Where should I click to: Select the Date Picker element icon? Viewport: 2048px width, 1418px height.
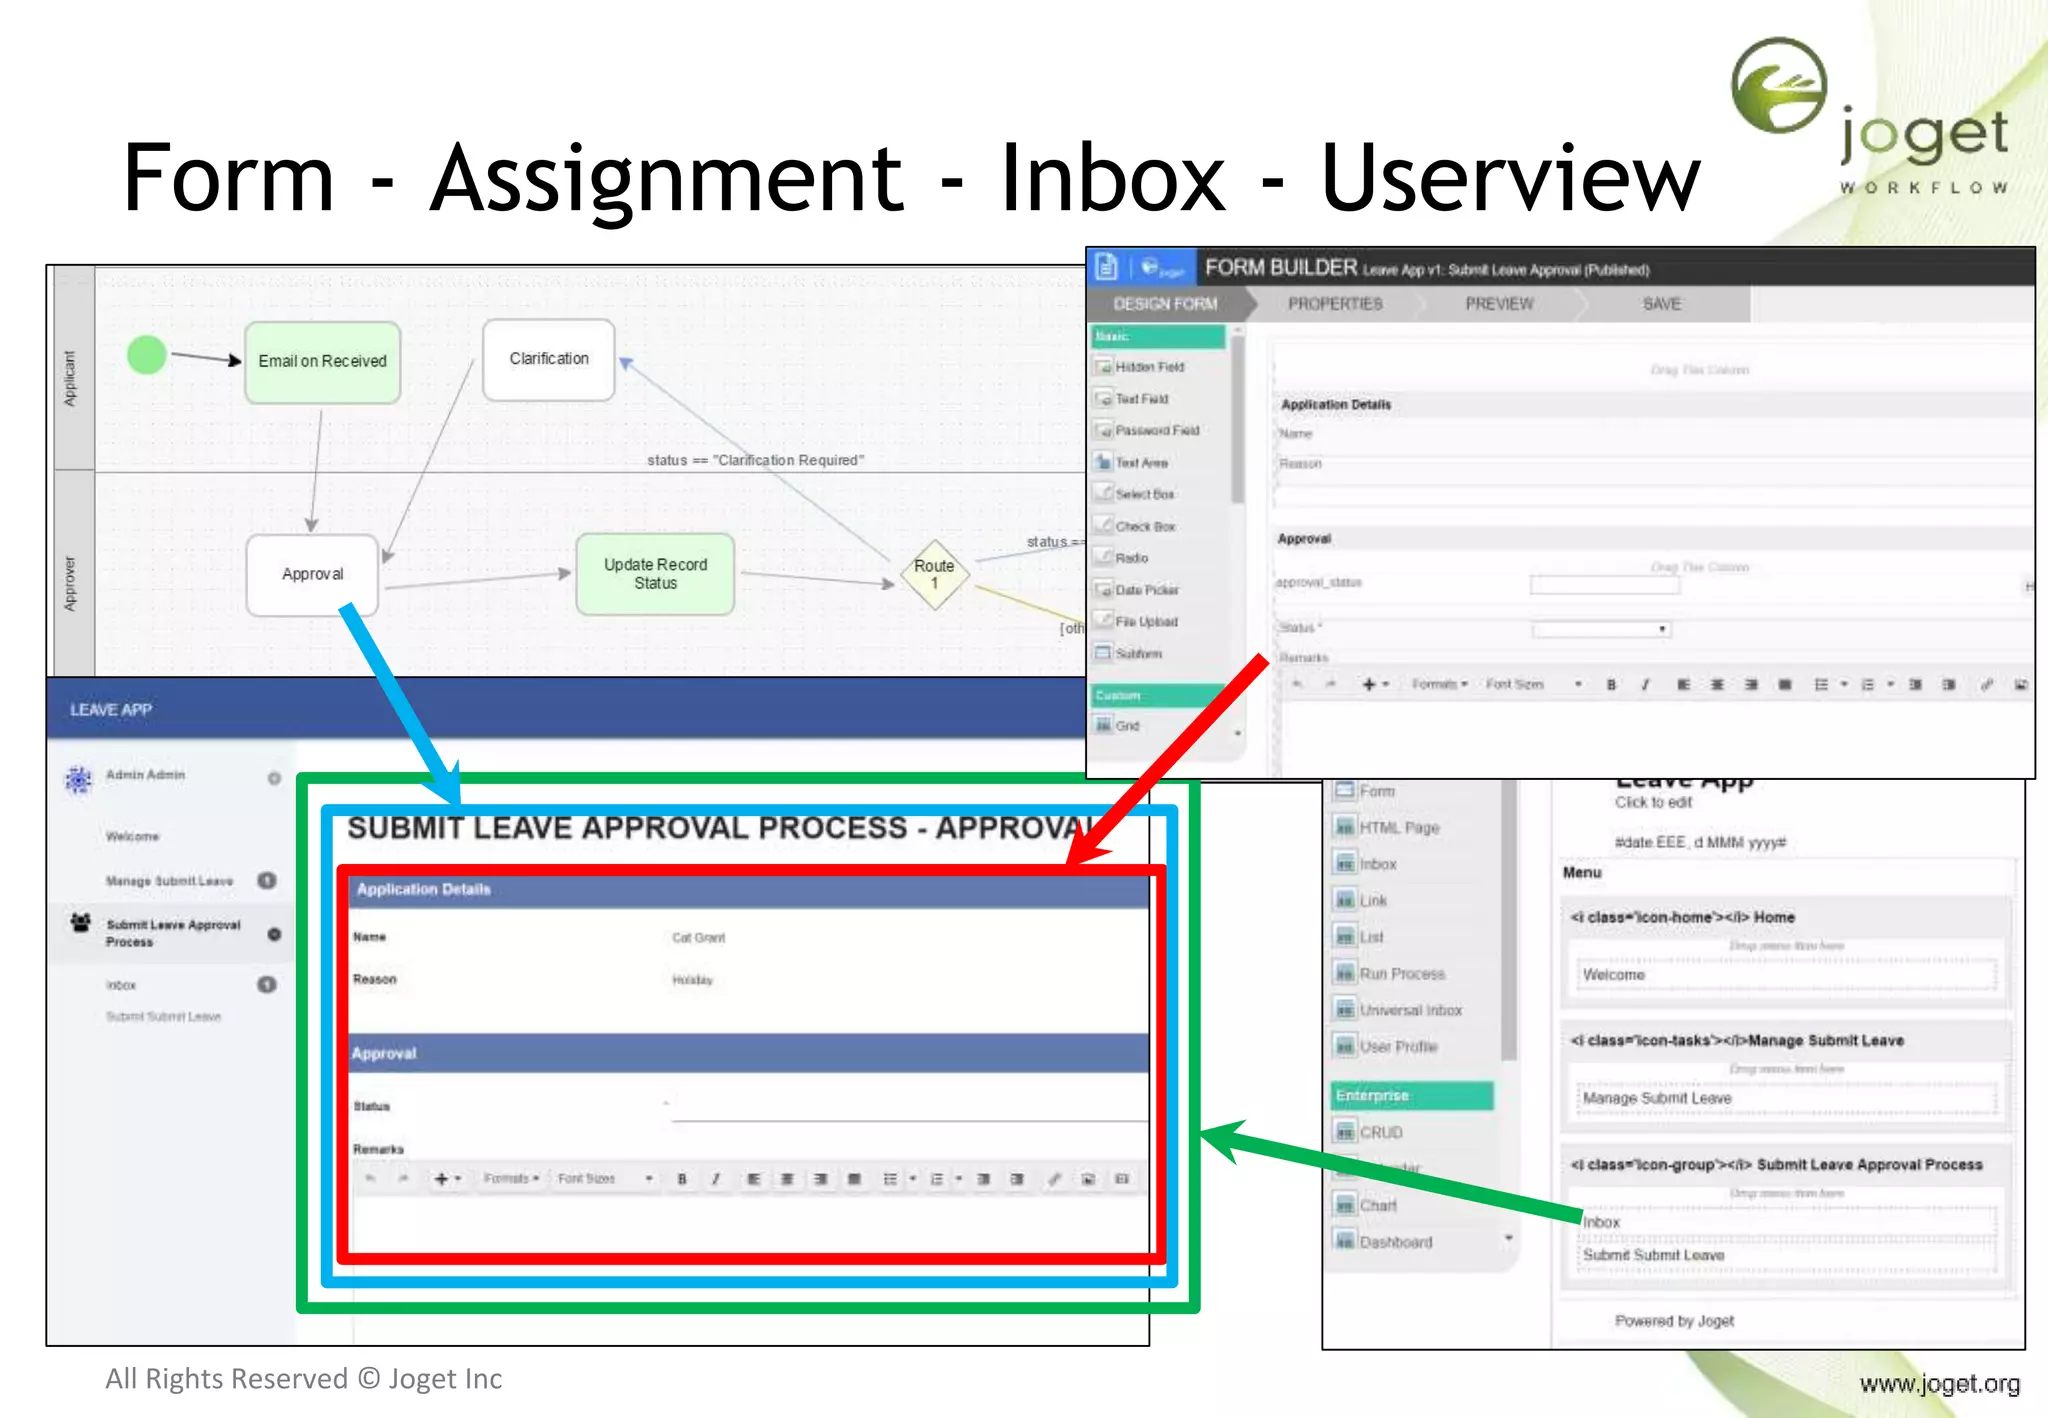tap(1103, 590)
